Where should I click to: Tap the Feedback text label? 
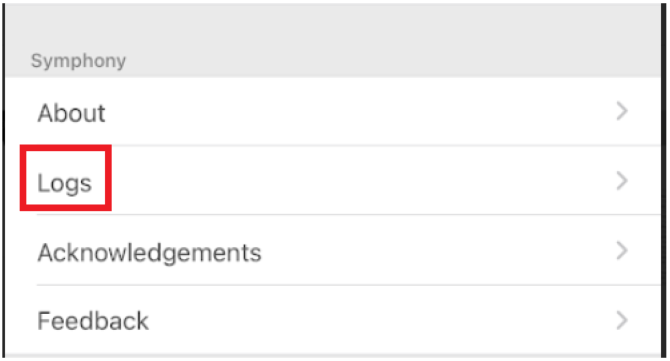93,321
